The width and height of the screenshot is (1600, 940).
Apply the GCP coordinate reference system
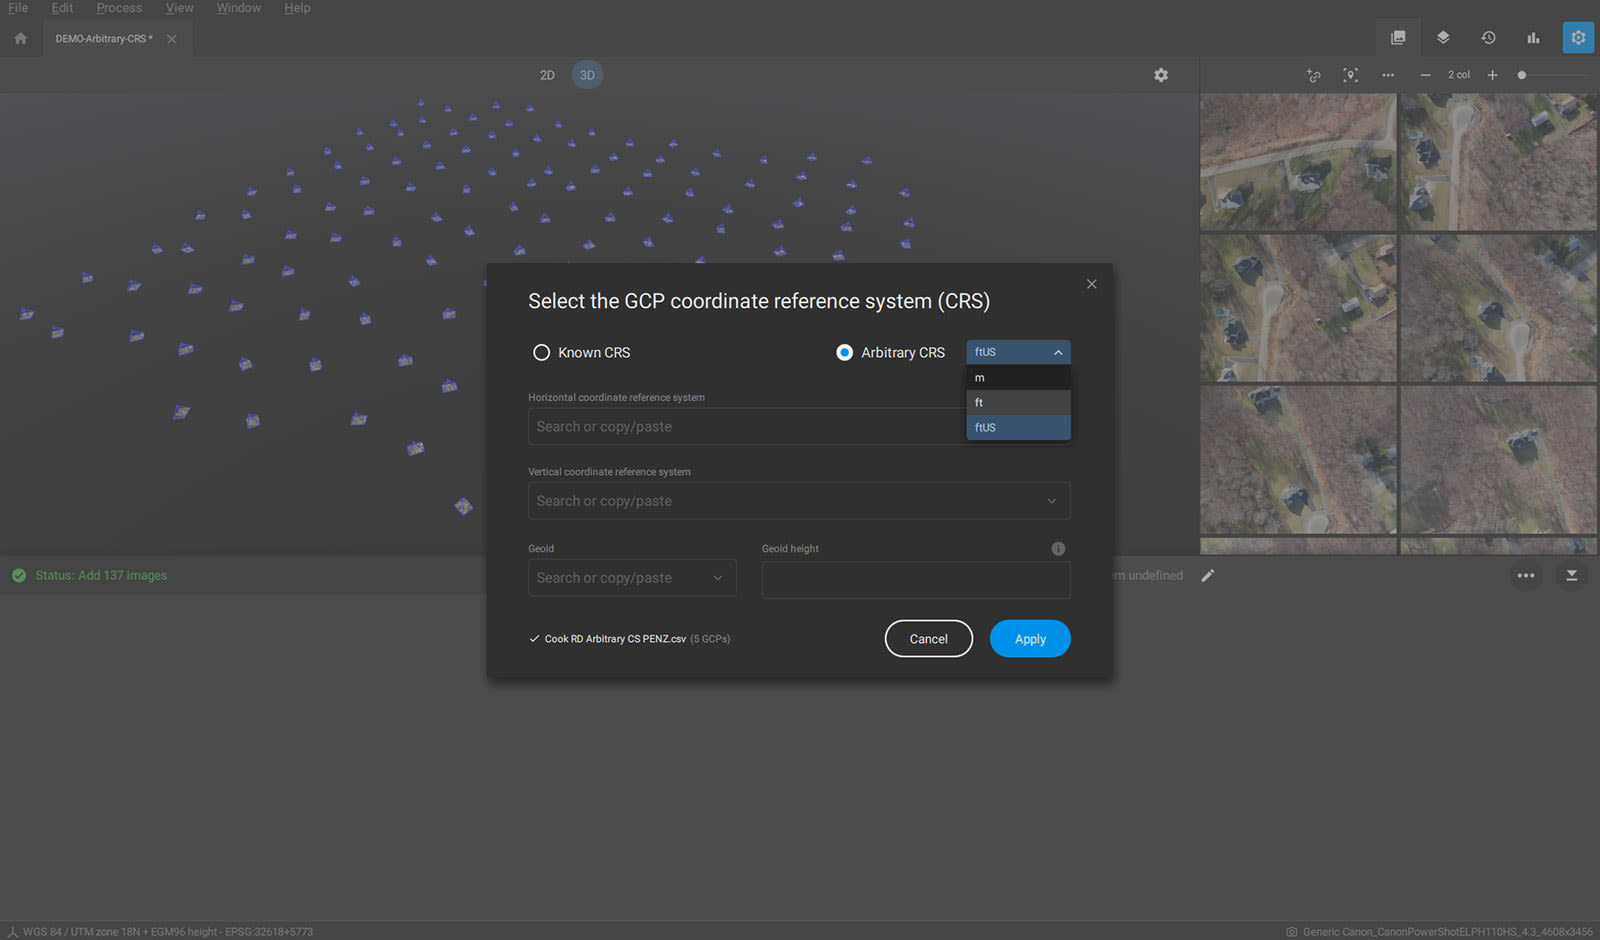pyautogui.click(x=1029, y=638)
